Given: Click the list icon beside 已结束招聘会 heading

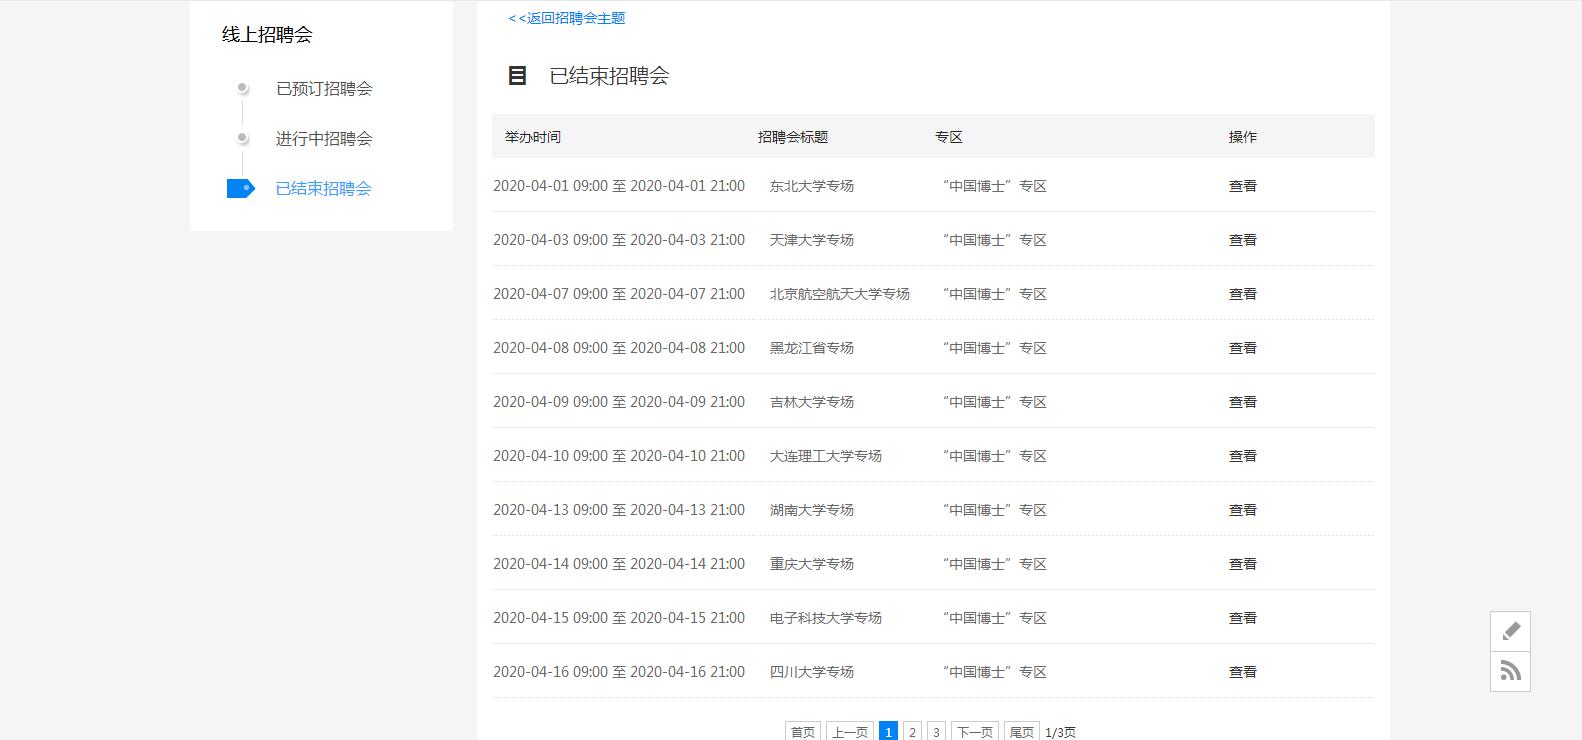Looking at the screenshot, I should (x=517, y=75).
